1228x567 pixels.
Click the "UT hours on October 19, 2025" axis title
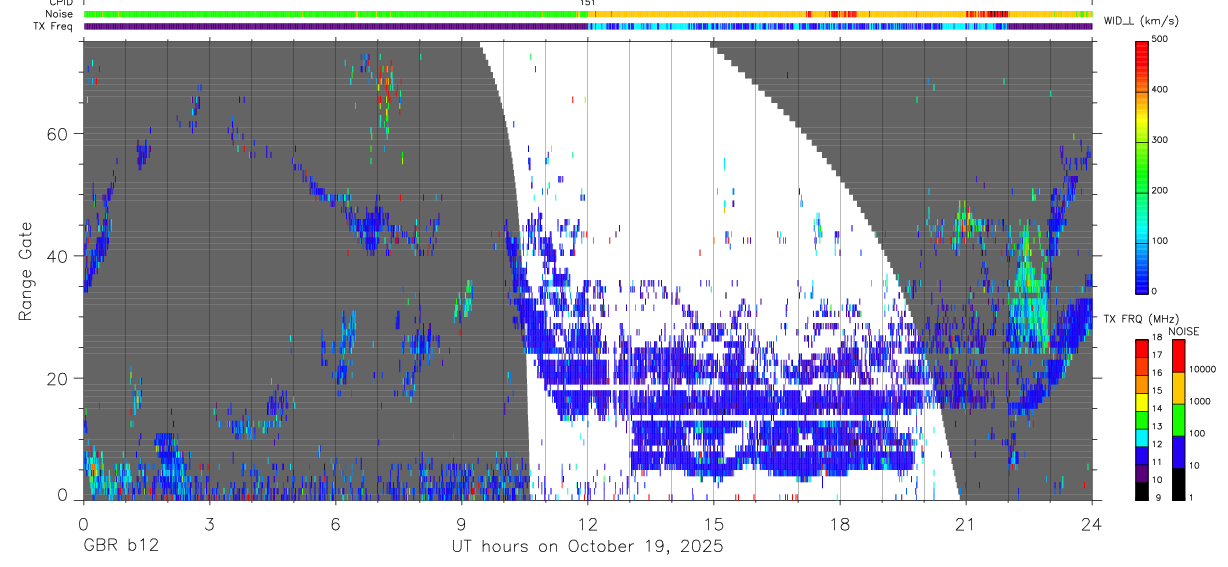586,547
